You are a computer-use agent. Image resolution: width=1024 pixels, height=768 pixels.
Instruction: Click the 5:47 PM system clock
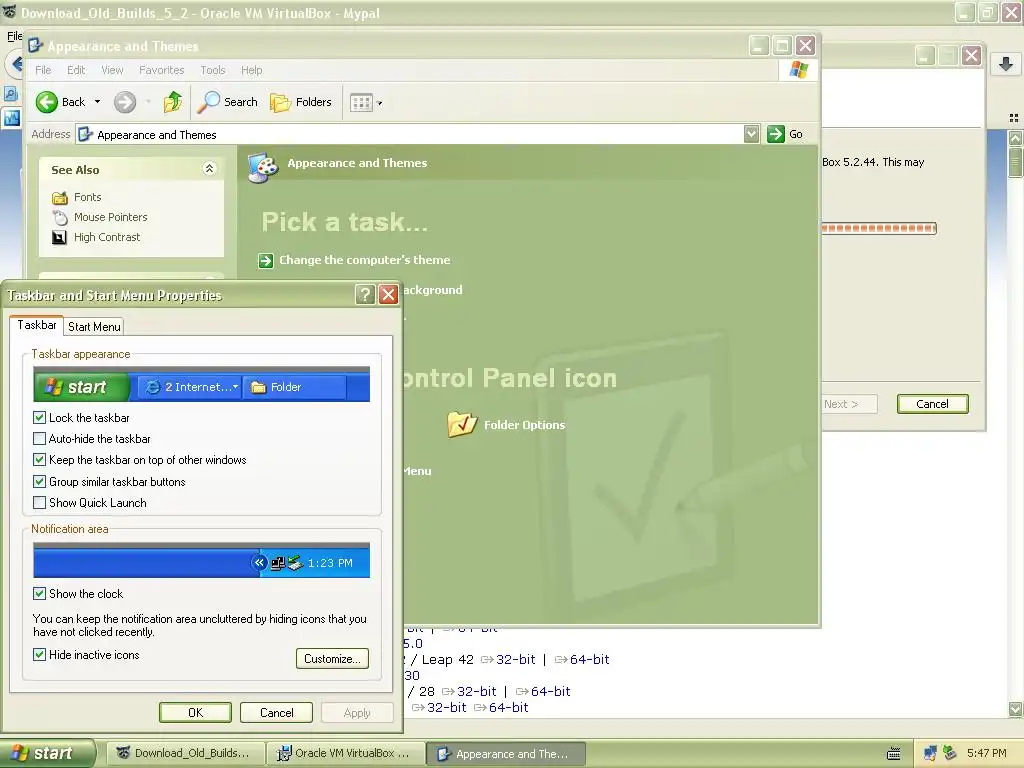(987, 753)
